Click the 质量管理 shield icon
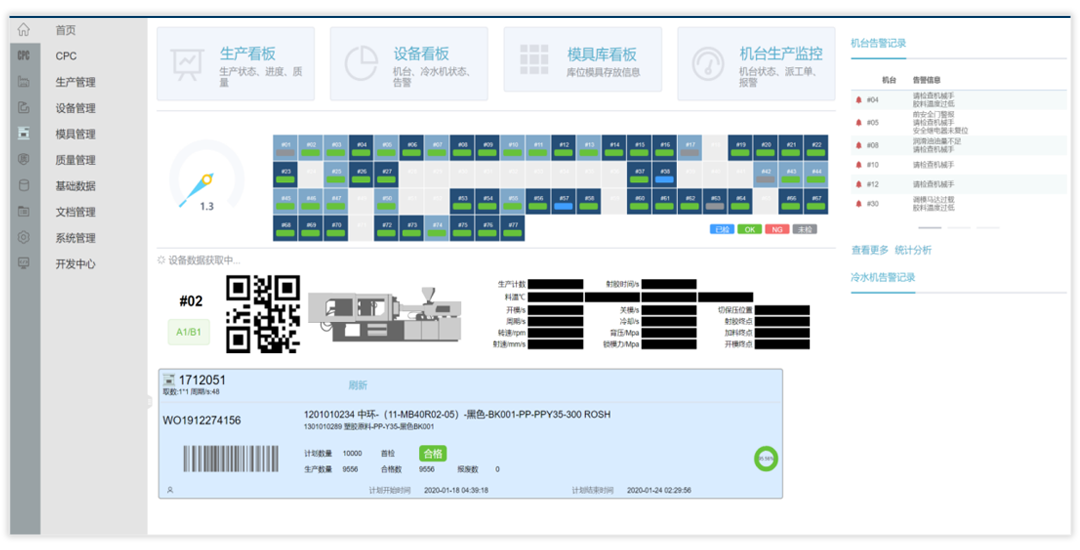This screenshot has height=550, width=1080. (24, 160)
